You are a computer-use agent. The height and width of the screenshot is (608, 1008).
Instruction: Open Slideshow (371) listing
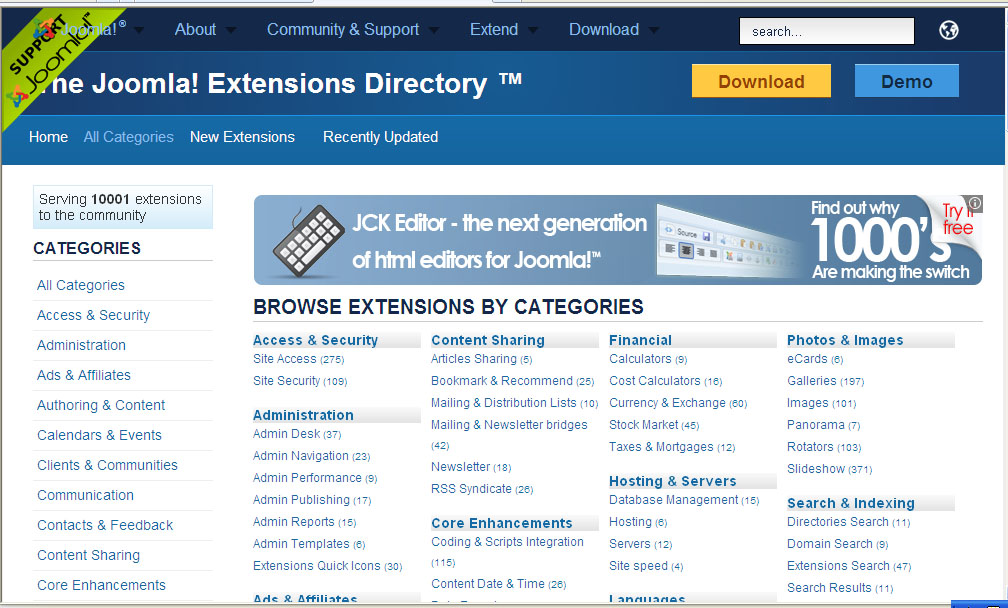coord(829,469)
